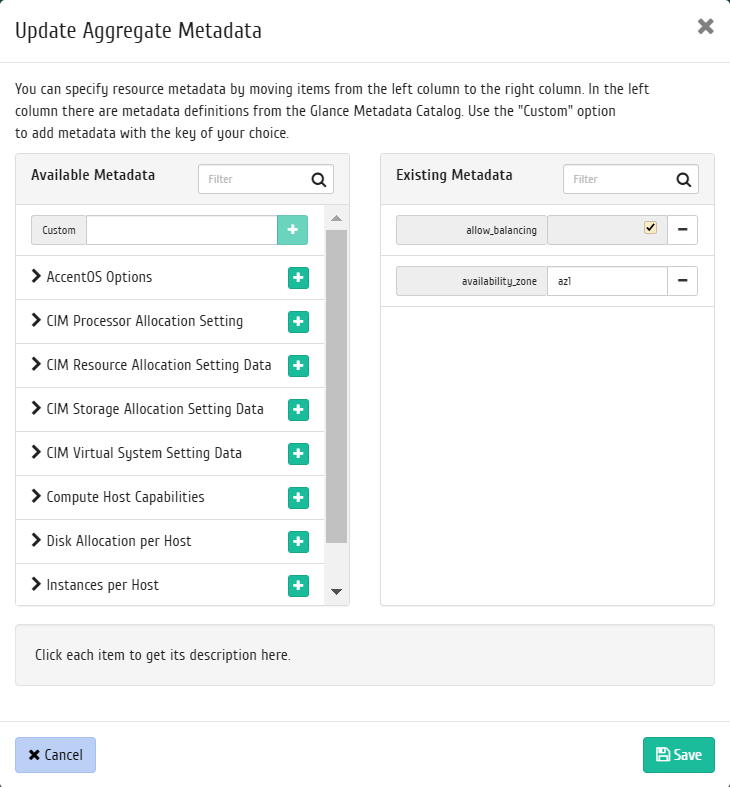Add Instances per Host using plus icon
Image resolution: width=730 pixels, height=787 pixels.
click(298, 585)
